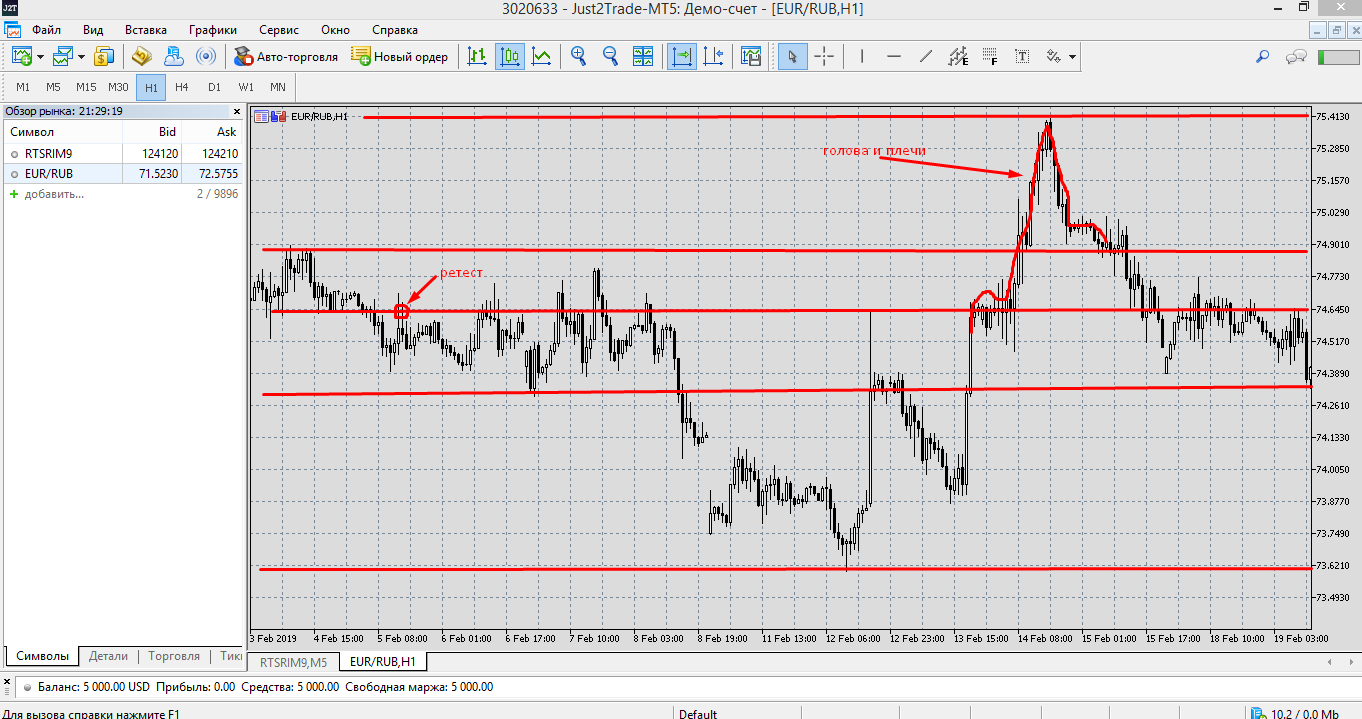1362x719 pixels.
Task: Zoom out of the chart
Action: coord(611,56)
